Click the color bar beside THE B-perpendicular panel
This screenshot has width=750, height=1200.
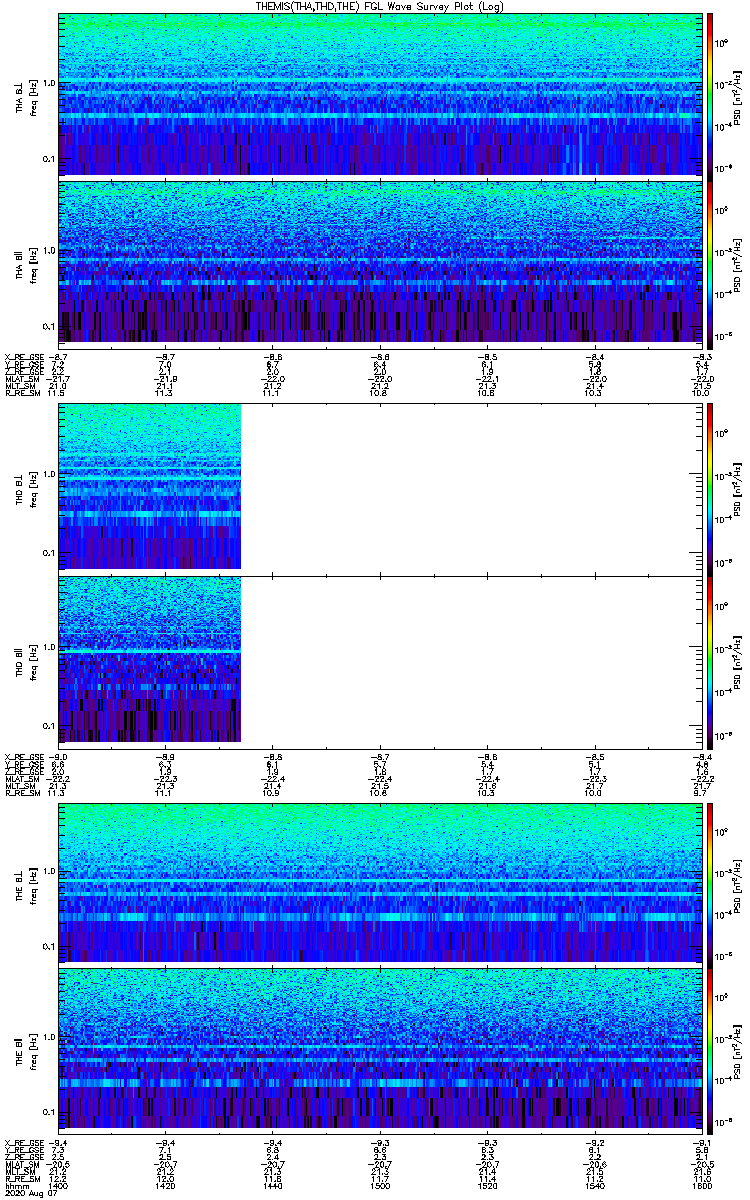711,882
